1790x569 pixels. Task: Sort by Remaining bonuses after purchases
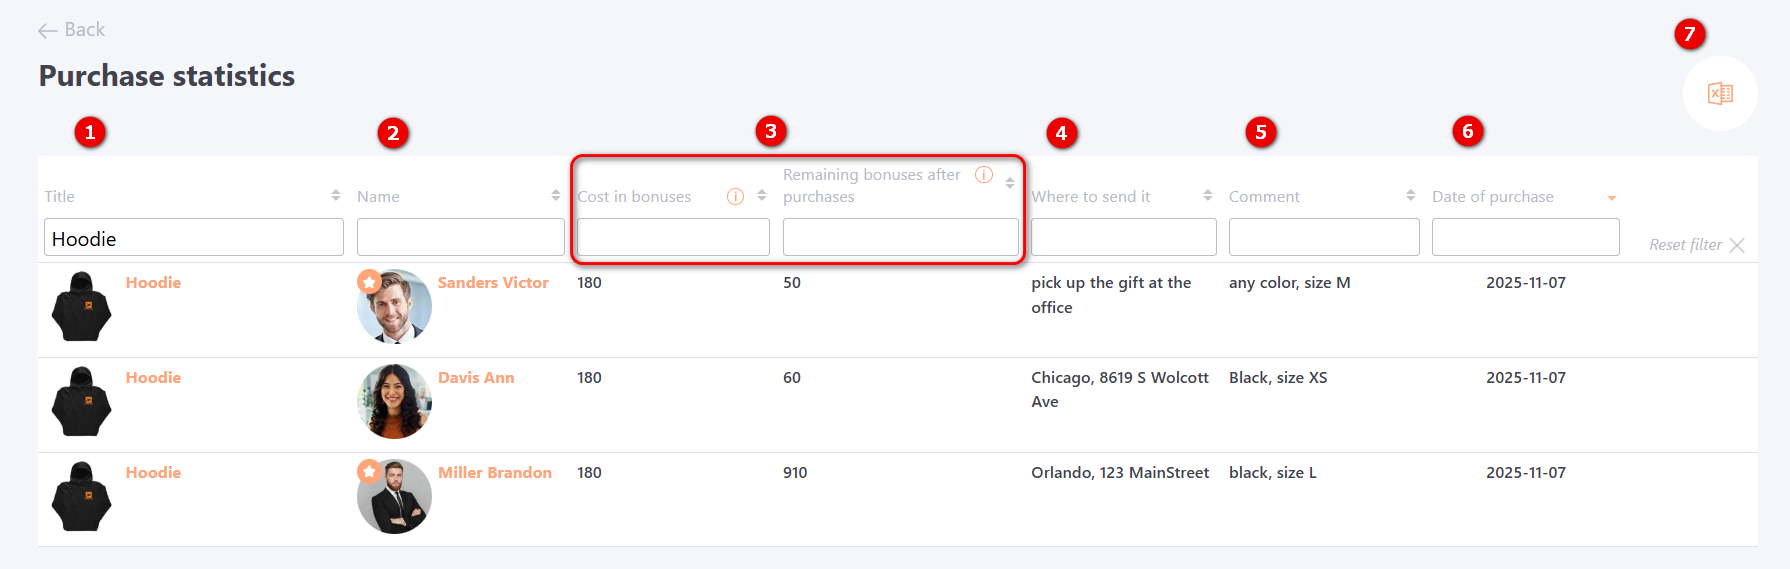click(x=1010, y=184)
